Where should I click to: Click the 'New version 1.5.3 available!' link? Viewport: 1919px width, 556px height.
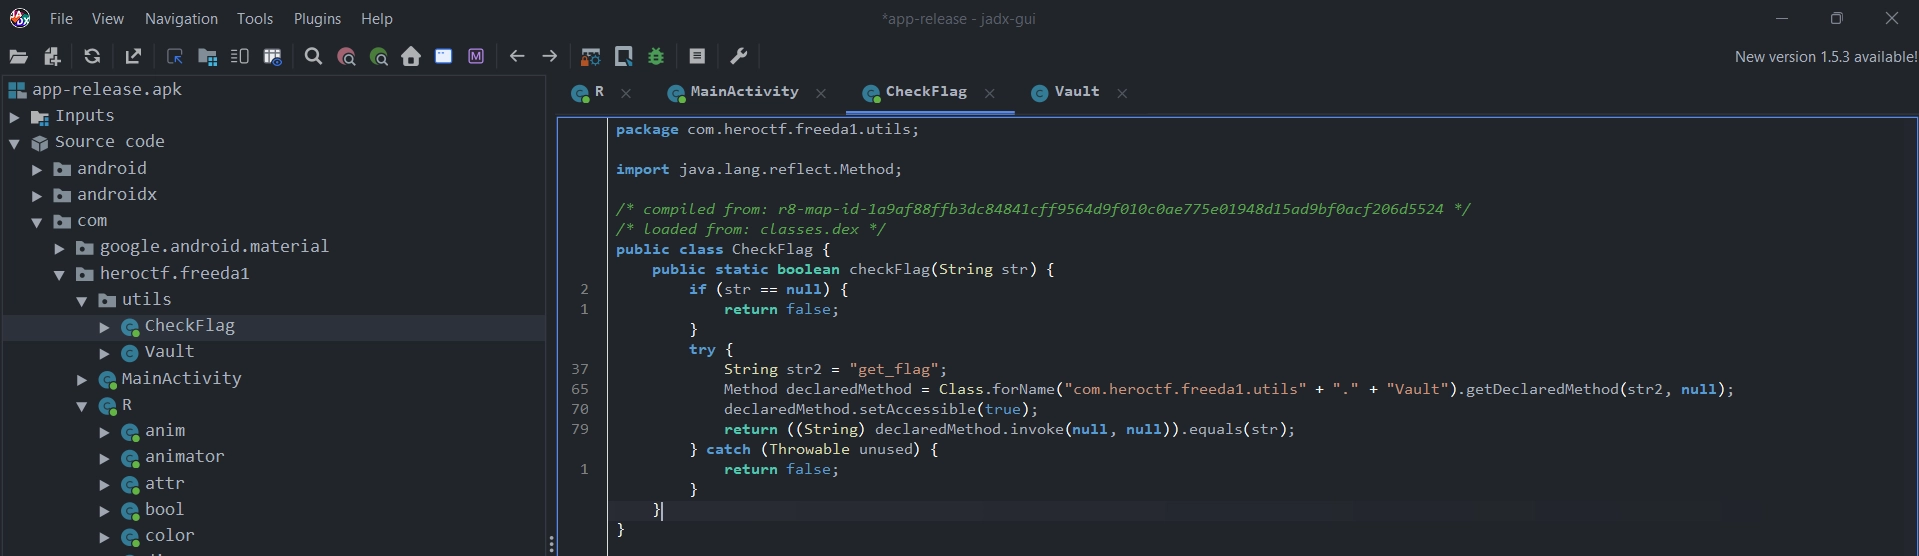pyautogui.click(x=1826, y=57)
